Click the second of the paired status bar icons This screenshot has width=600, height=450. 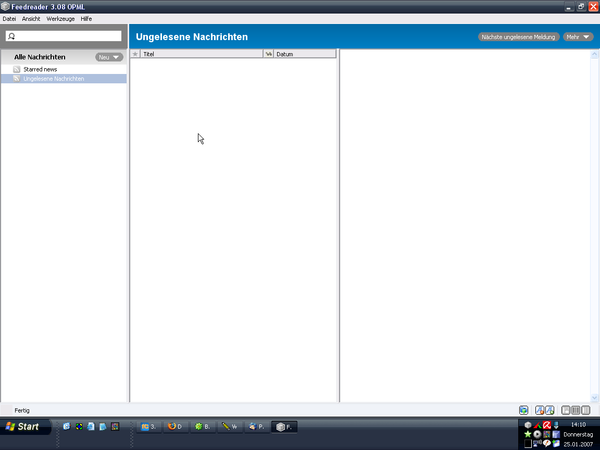click(x=550, y=410)
